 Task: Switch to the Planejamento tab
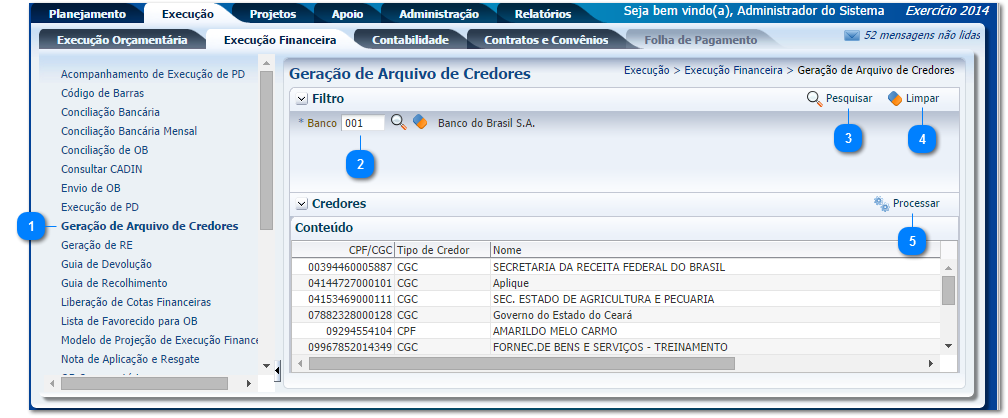tap(88, 14)
